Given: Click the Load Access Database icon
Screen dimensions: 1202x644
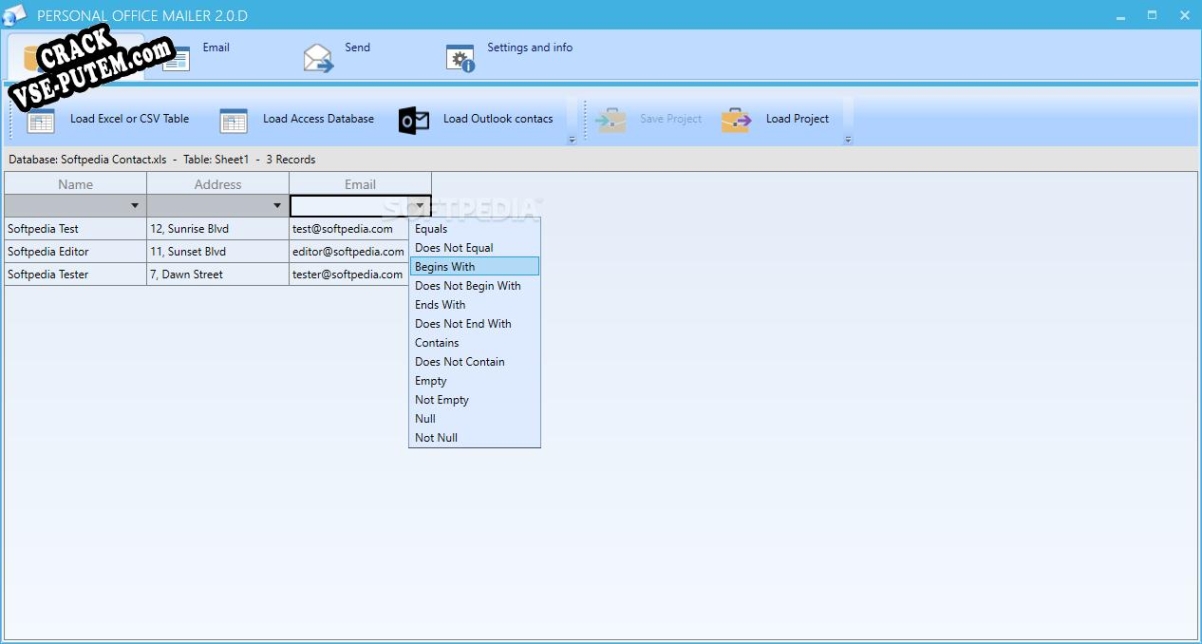Looking at the screenshot, I should [233, 120].
